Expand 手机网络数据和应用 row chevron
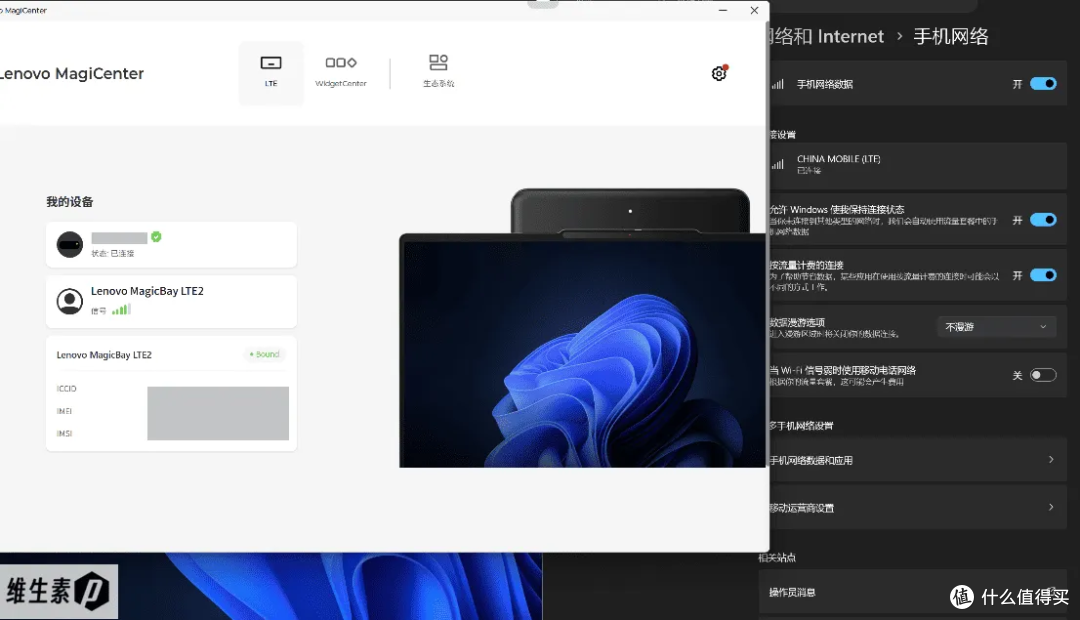This screenshot has height=620, width=1080. coord(1051,459)
